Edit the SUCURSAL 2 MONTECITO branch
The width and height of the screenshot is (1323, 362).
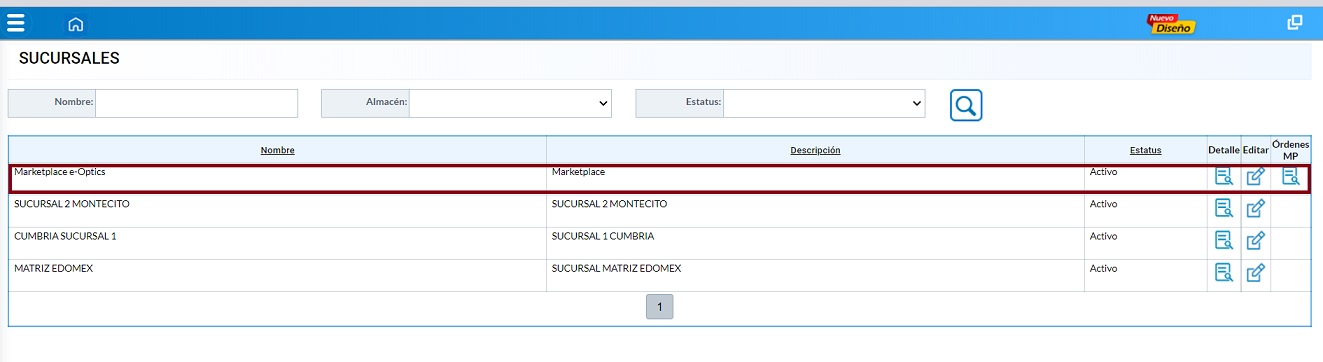[1256, 209]
